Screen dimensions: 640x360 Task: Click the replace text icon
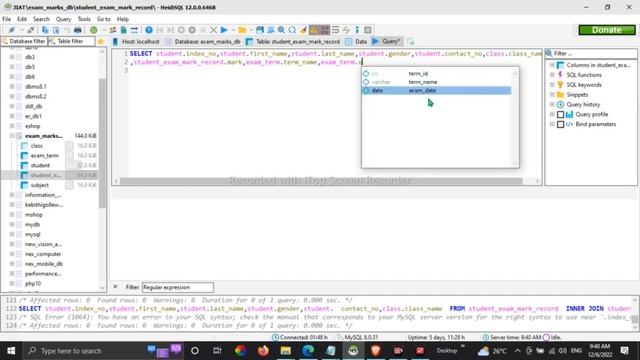click(x=292, y=30)
